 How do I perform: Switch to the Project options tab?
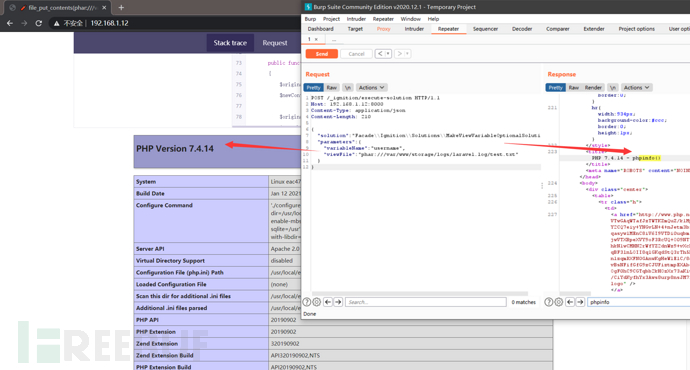pos(636,29)
